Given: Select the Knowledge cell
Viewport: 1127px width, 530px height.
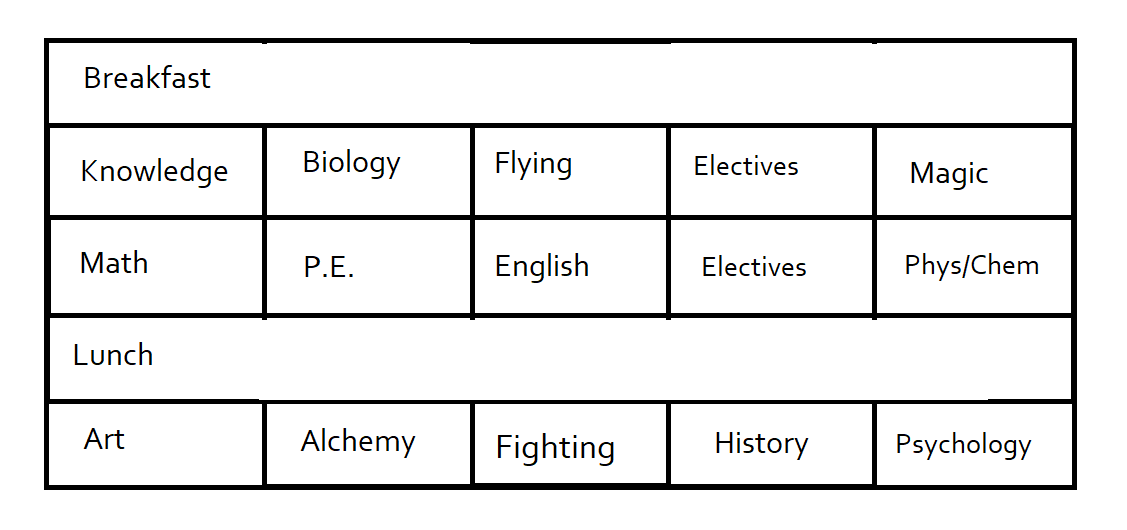Looking at the screenshot, I should 156,171.
